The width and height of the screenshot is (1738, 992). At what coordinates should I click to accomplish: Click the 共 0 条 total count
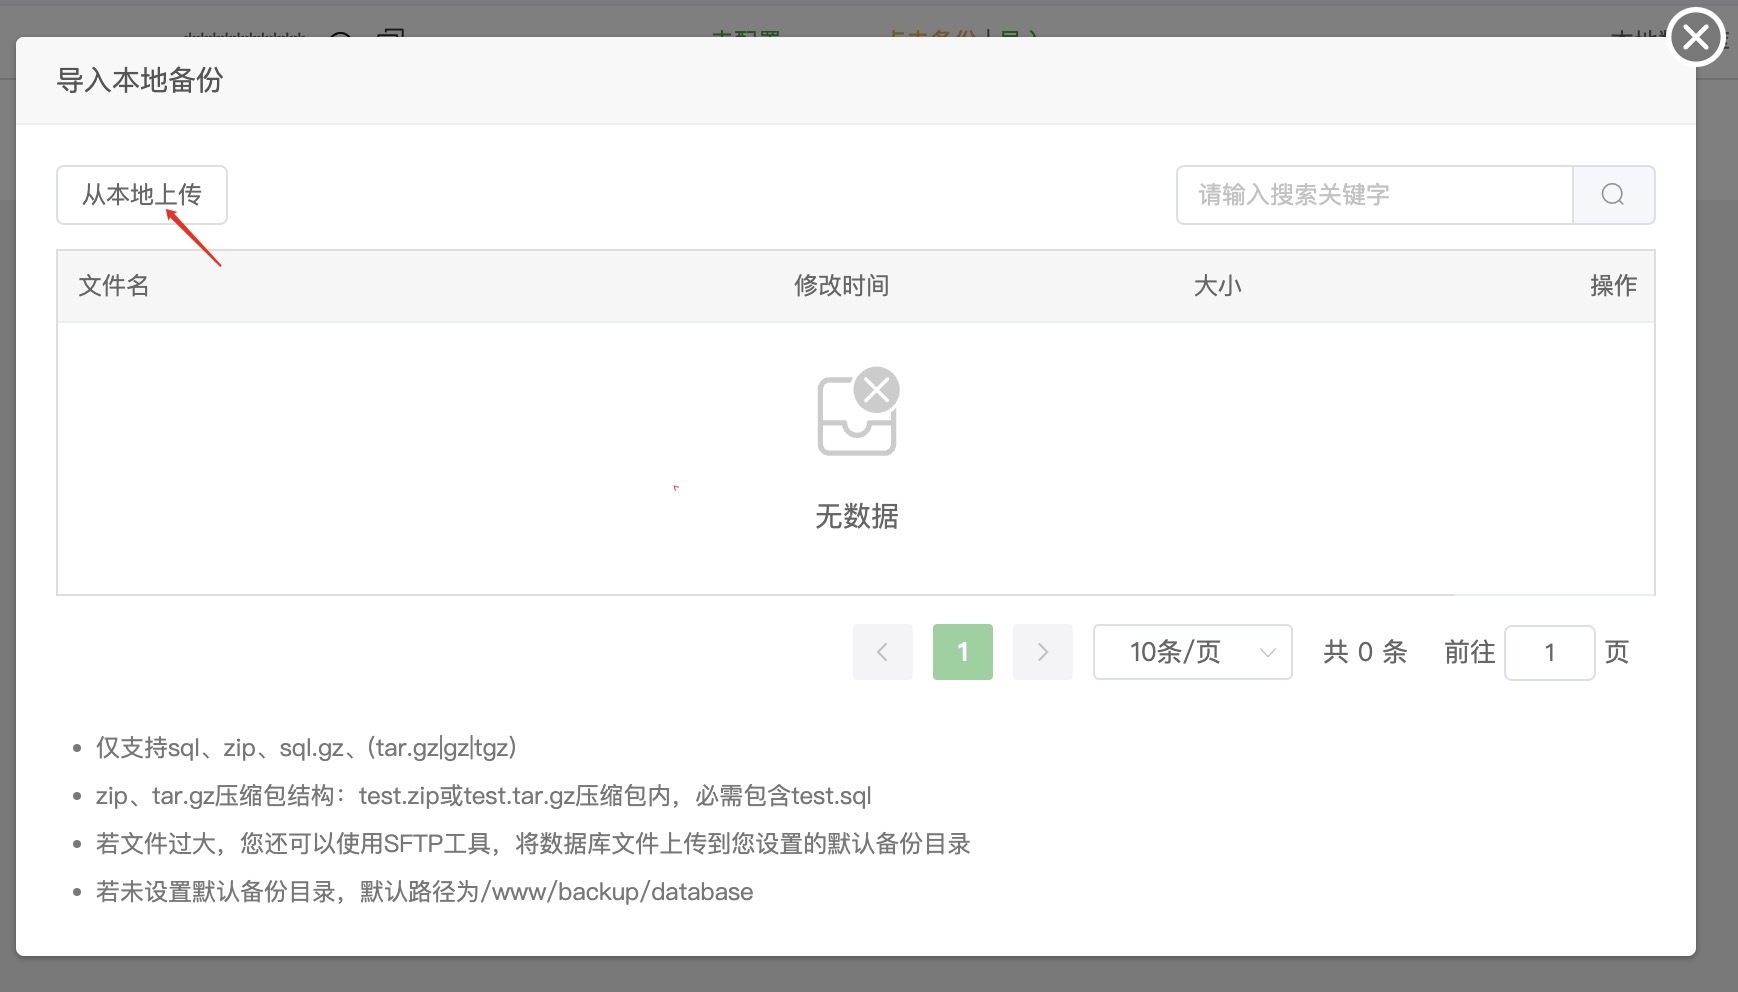(1365, 652)
